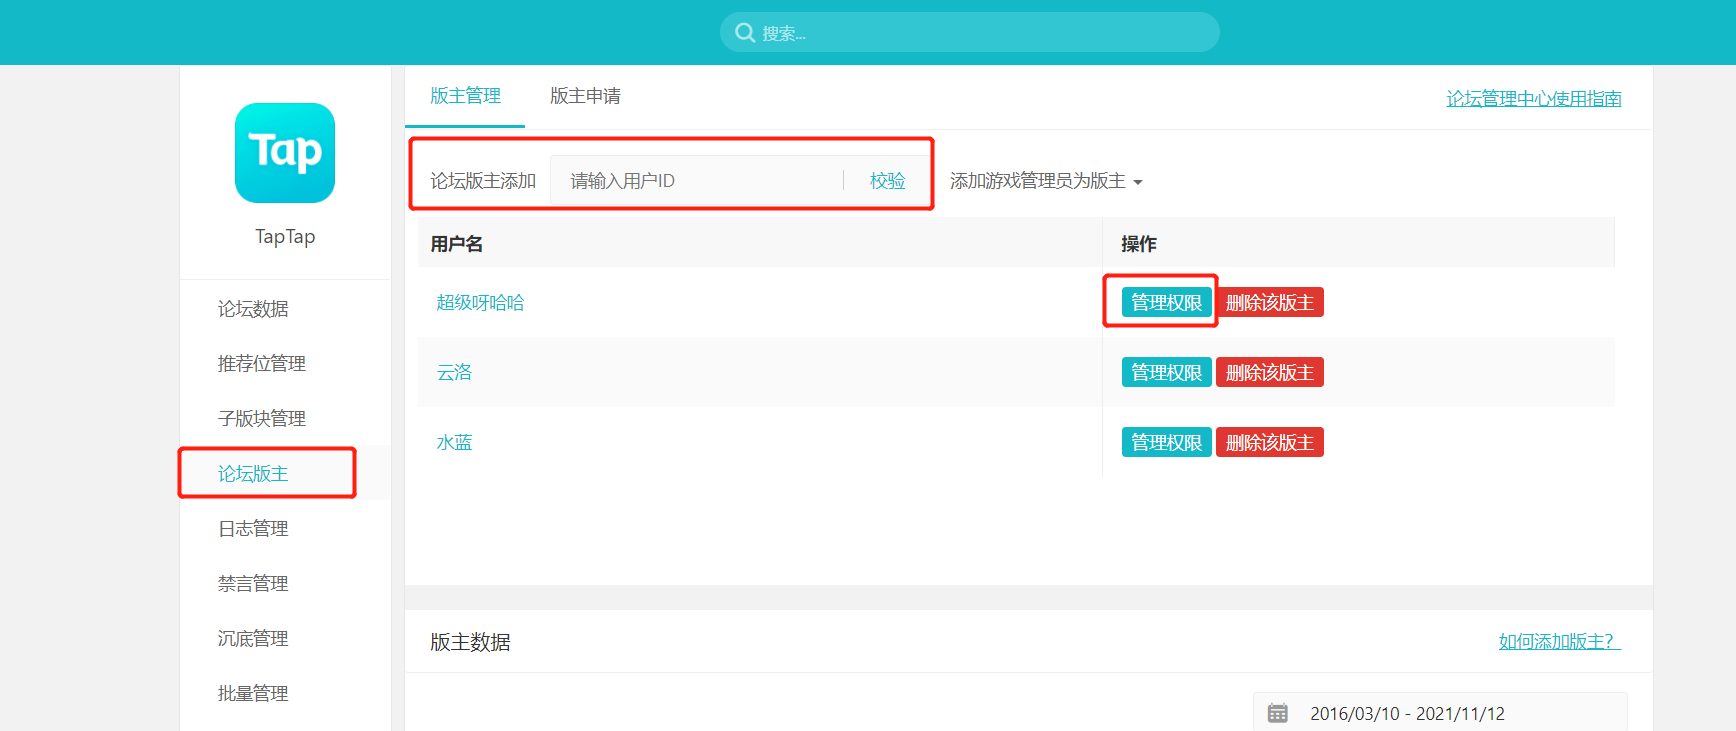This screenshot has height=731, width=1736.
Task: Click the TapTap app logo icon
Action: (285, 153)
